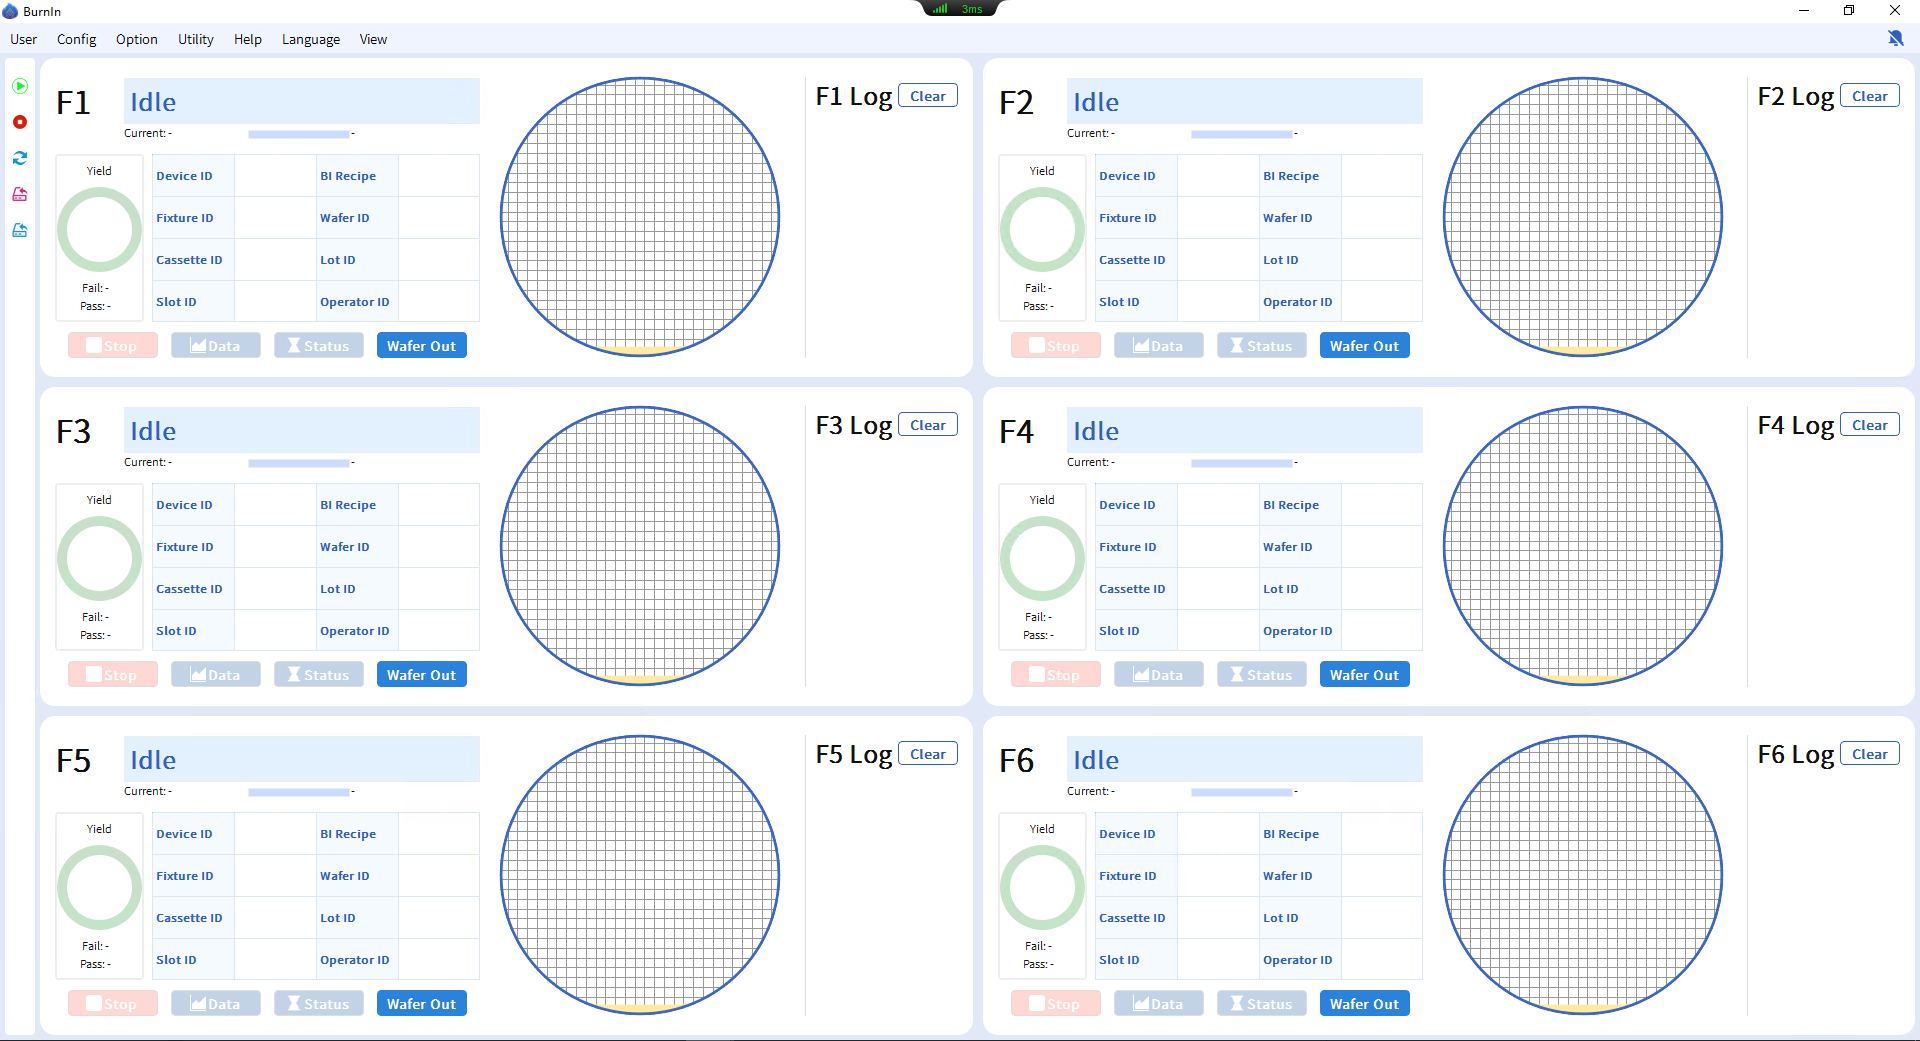
Task: Click the red stop icon in sidebar
Action: (x=20, y=122)
